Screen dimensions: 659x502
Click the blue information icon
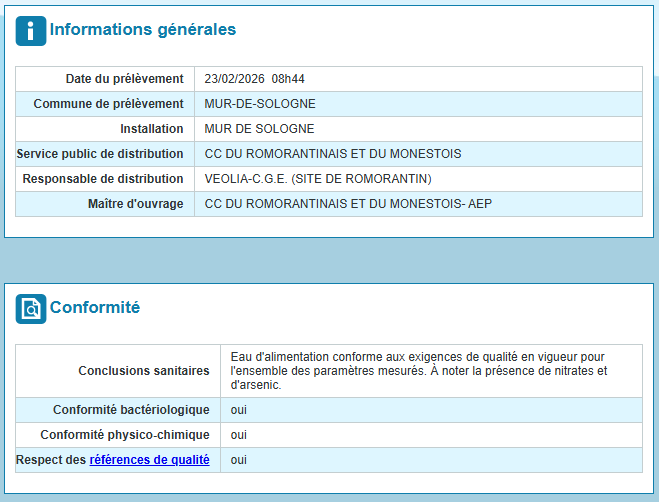[x=30, y=31]
